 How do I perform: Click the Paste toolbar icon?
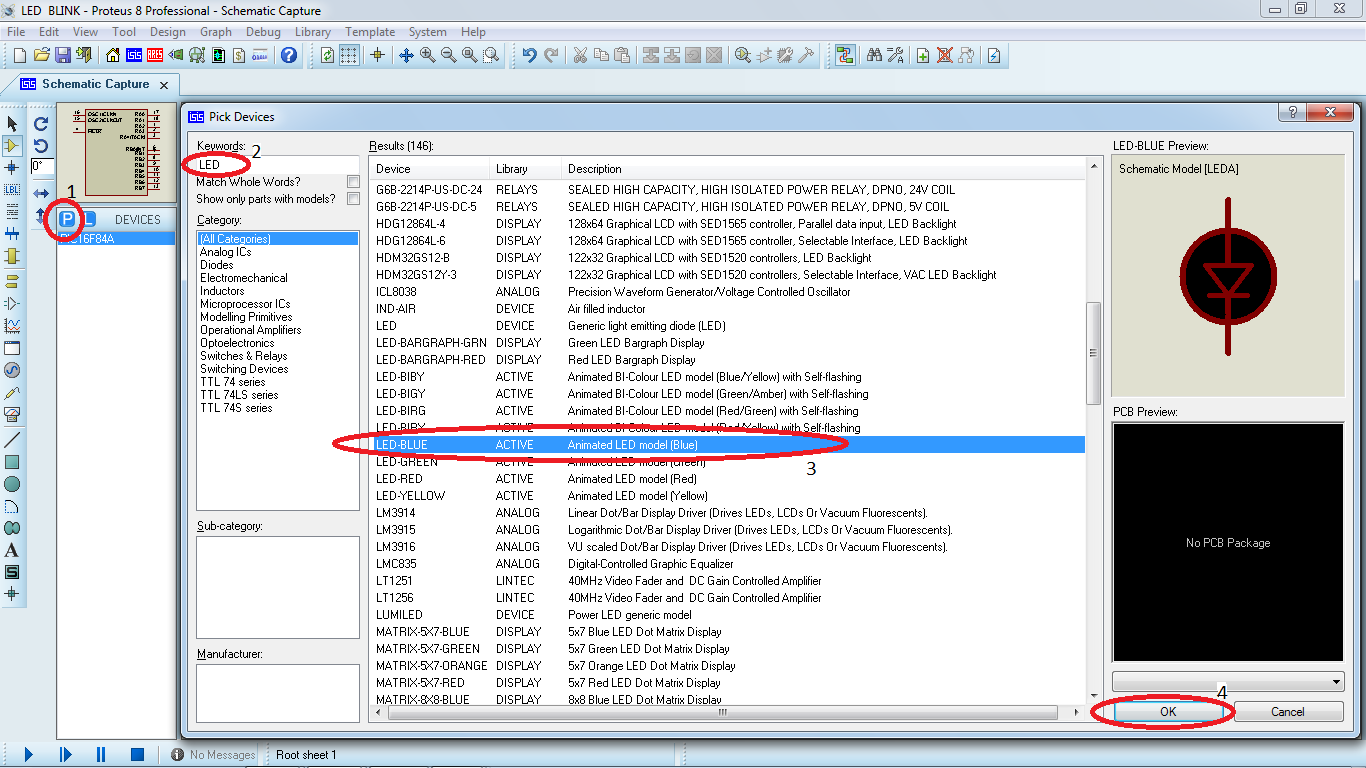pos(622,56)
